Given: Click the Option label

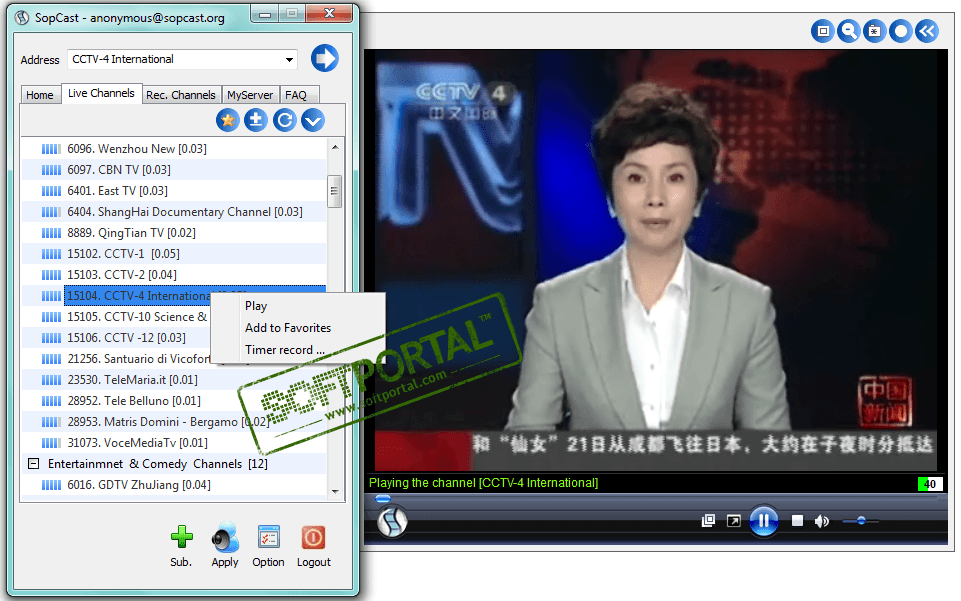Looking at the screenshot, I should [268, 562].
